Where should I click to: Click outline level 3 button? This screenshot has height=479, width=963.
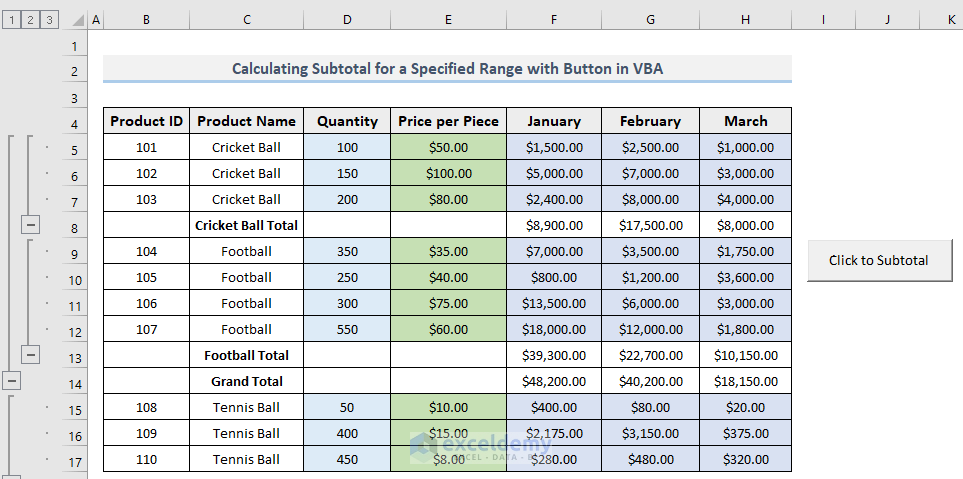point(50,19)
